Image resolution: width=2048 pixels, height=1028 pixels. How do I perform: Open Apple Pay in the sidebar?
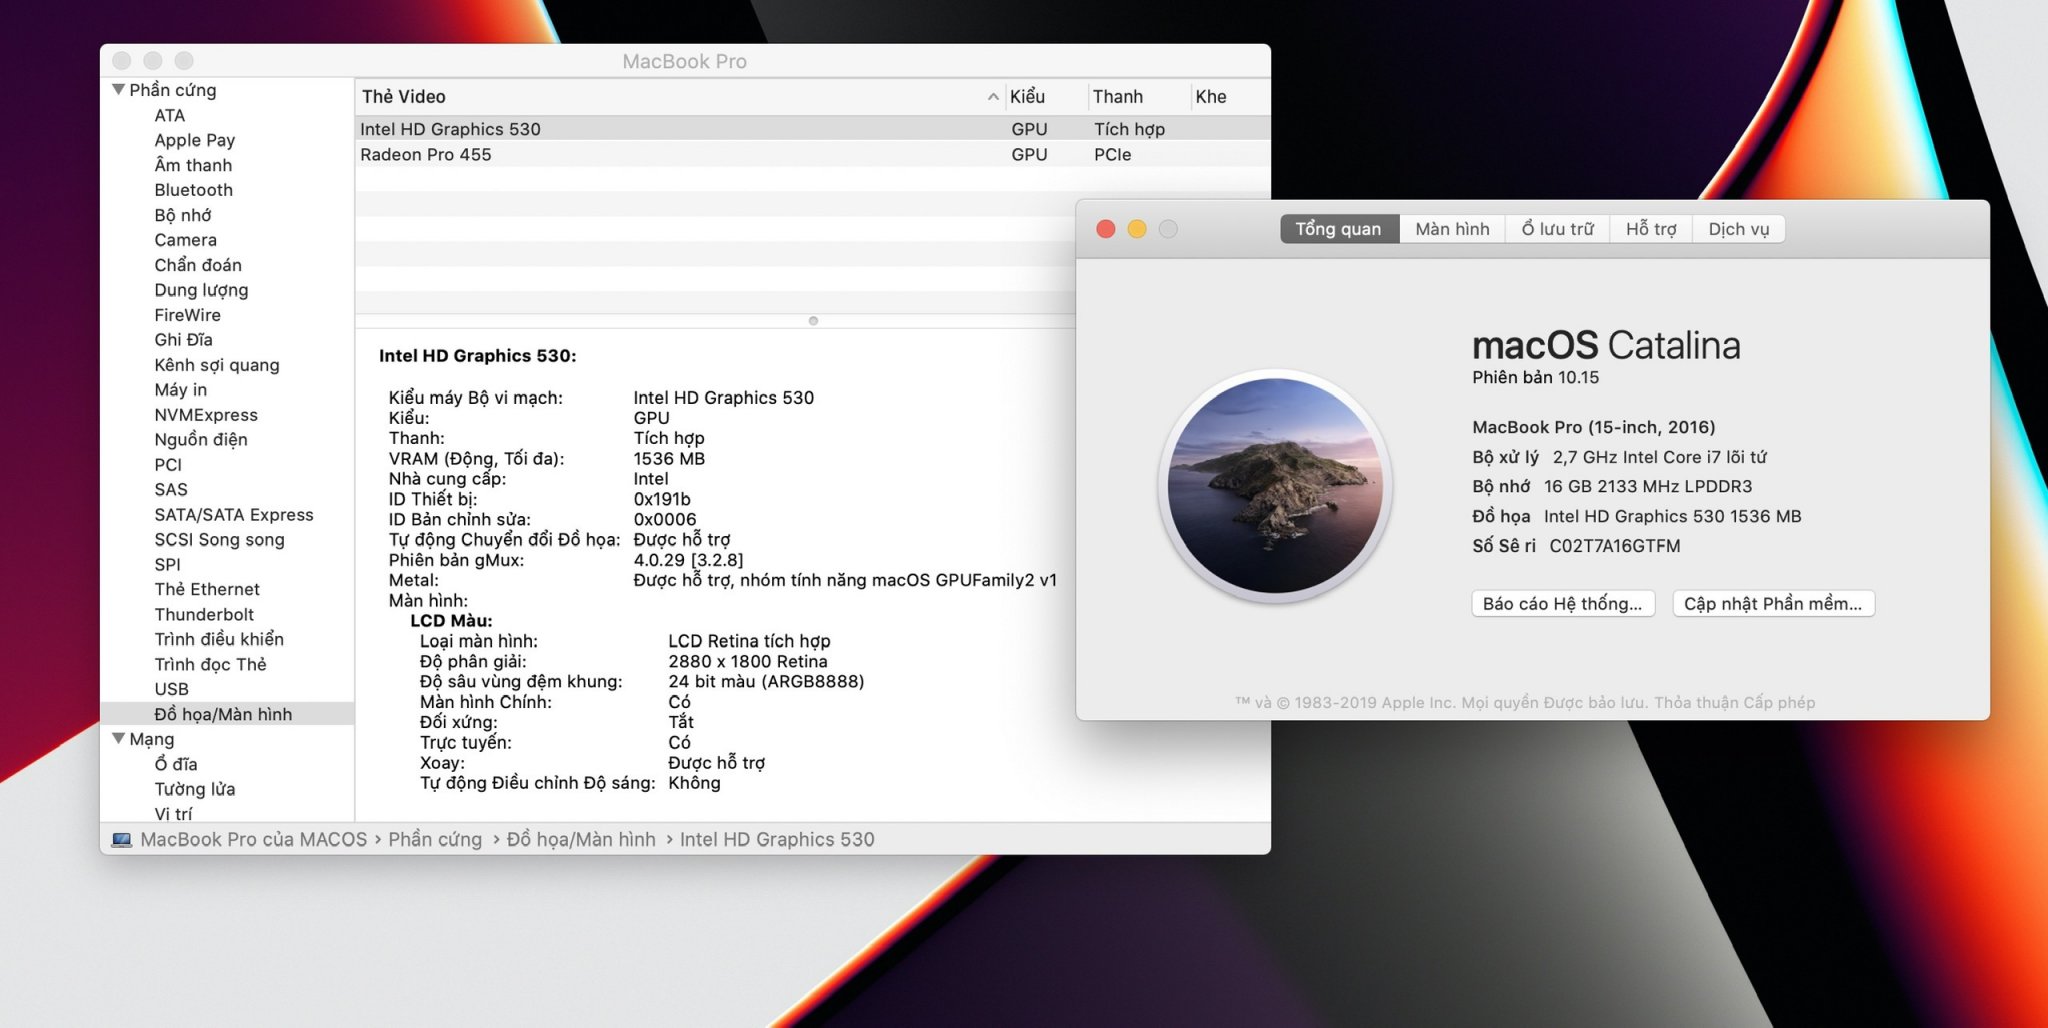(195, 140)
